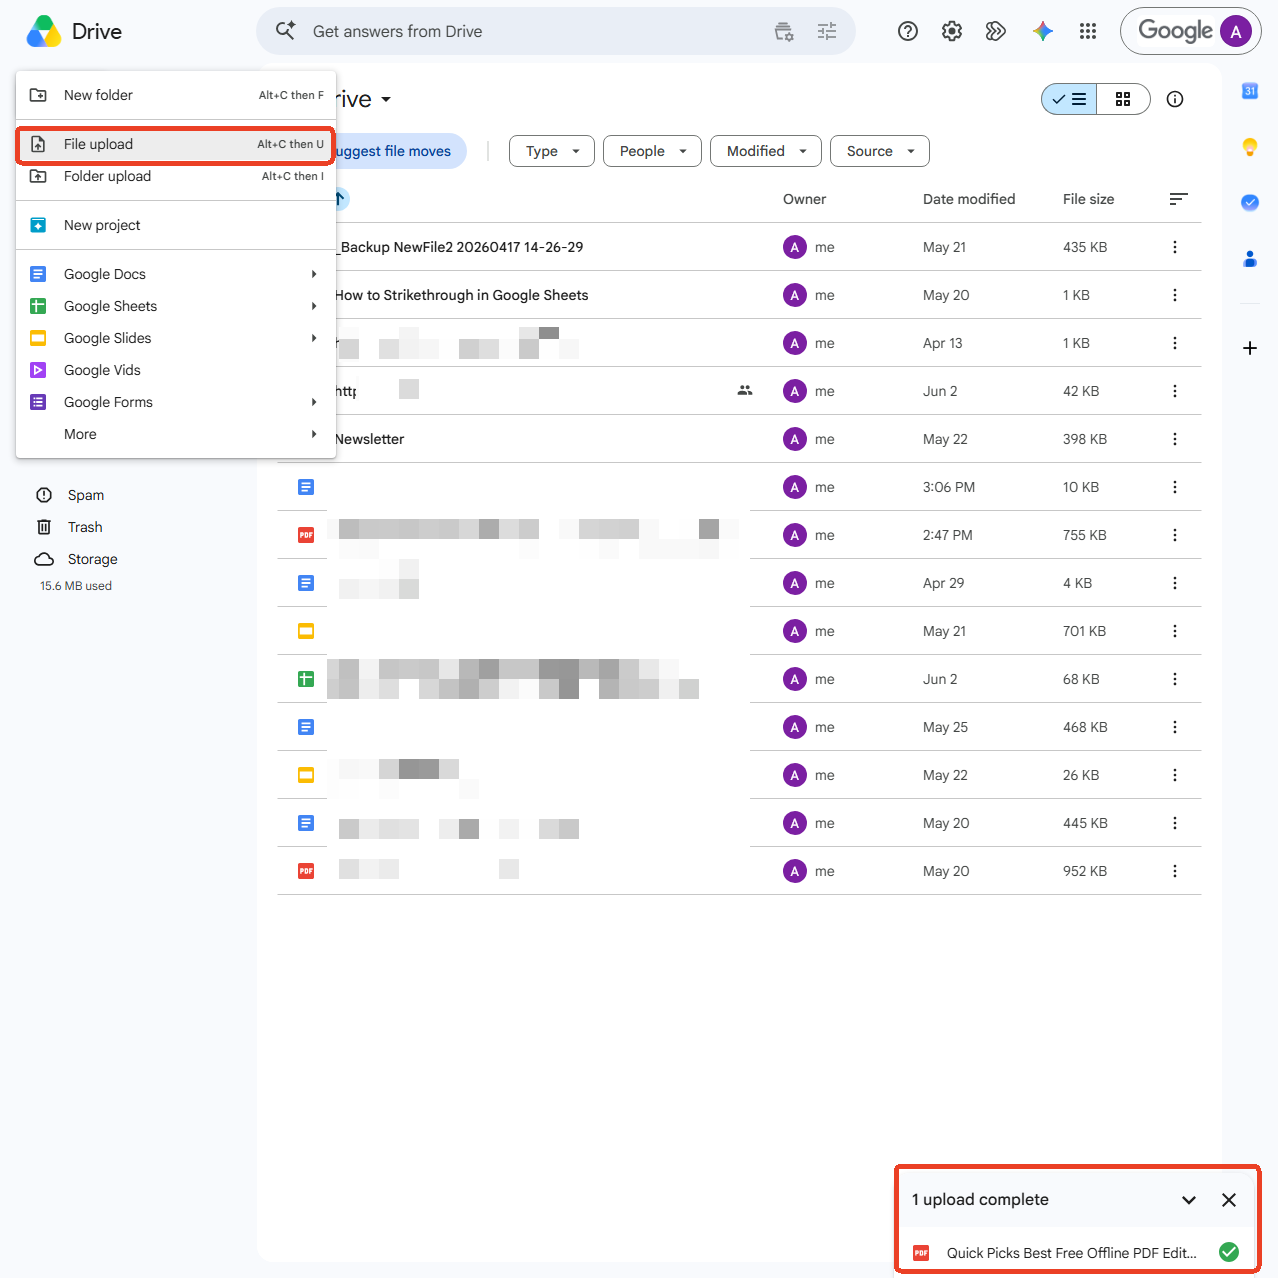Click the shared people icon on the 42 KB row
1278x1278 pixels.
[x=745, y=391]
